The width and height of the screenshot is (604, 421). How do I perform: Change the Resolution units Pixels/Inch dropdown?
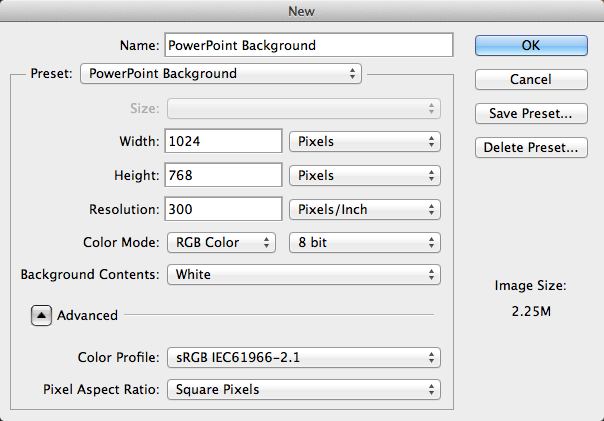coord(364,210)
